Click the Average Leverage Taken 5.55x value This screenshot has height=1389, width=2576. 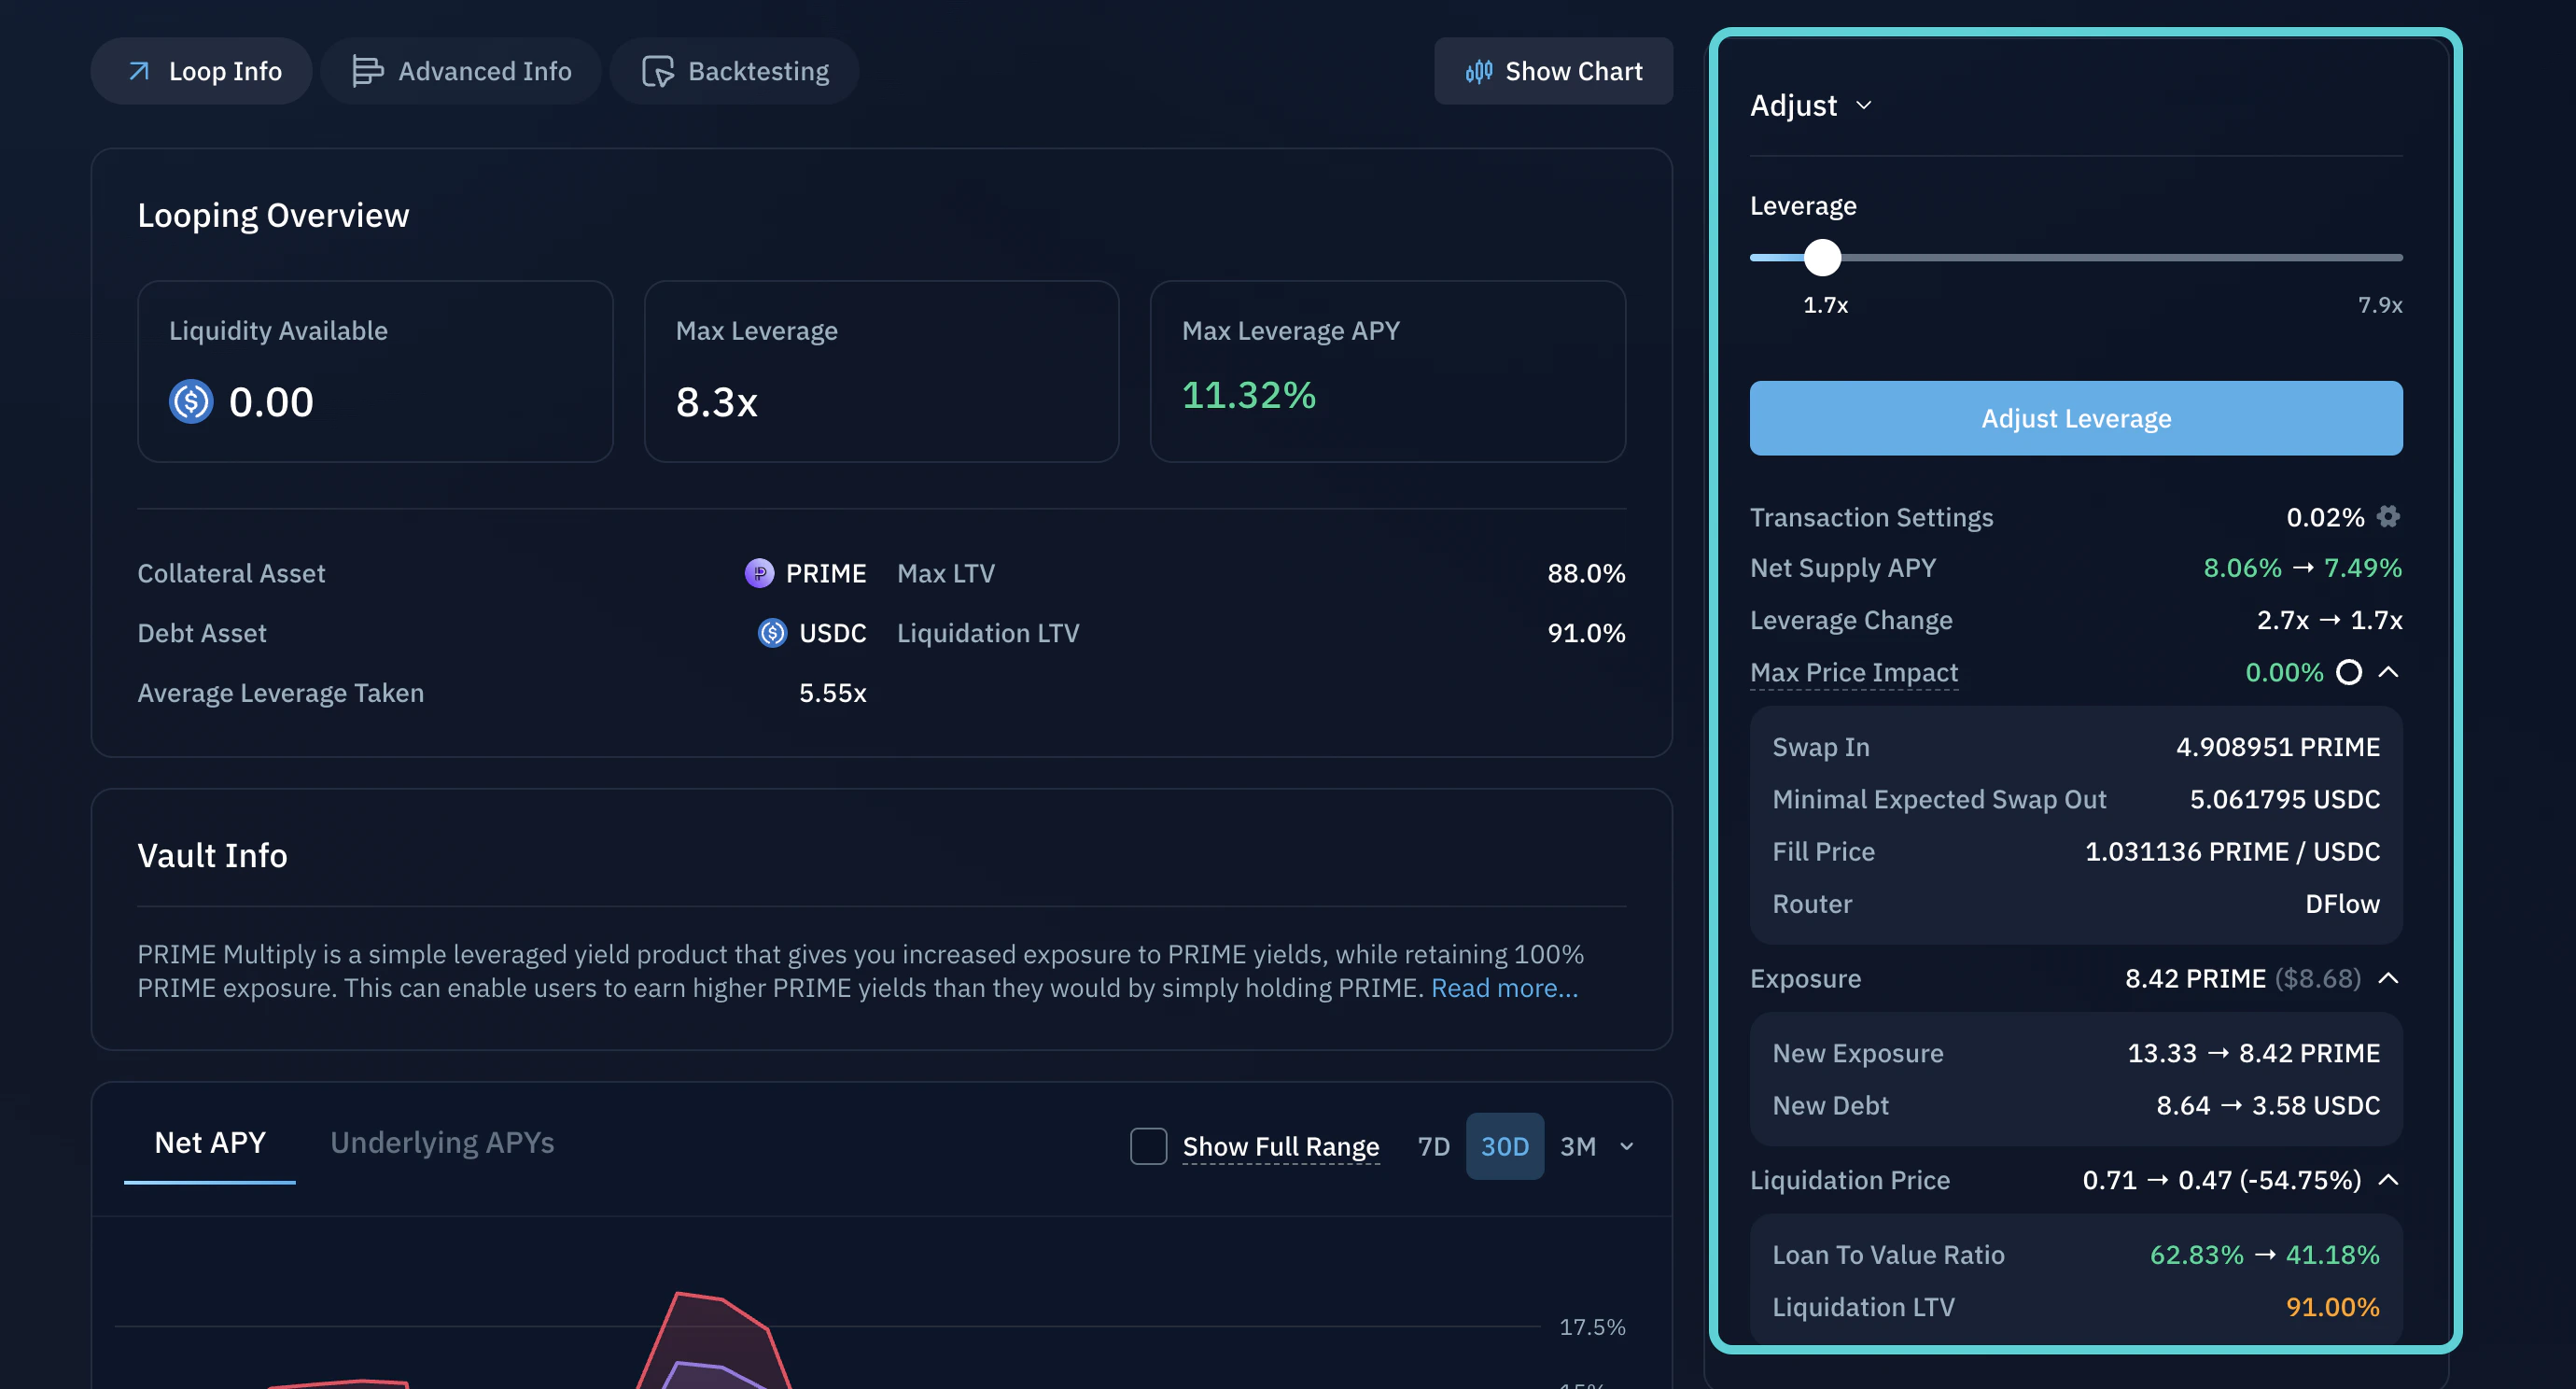pyautogui.click(x=832, y=693)
